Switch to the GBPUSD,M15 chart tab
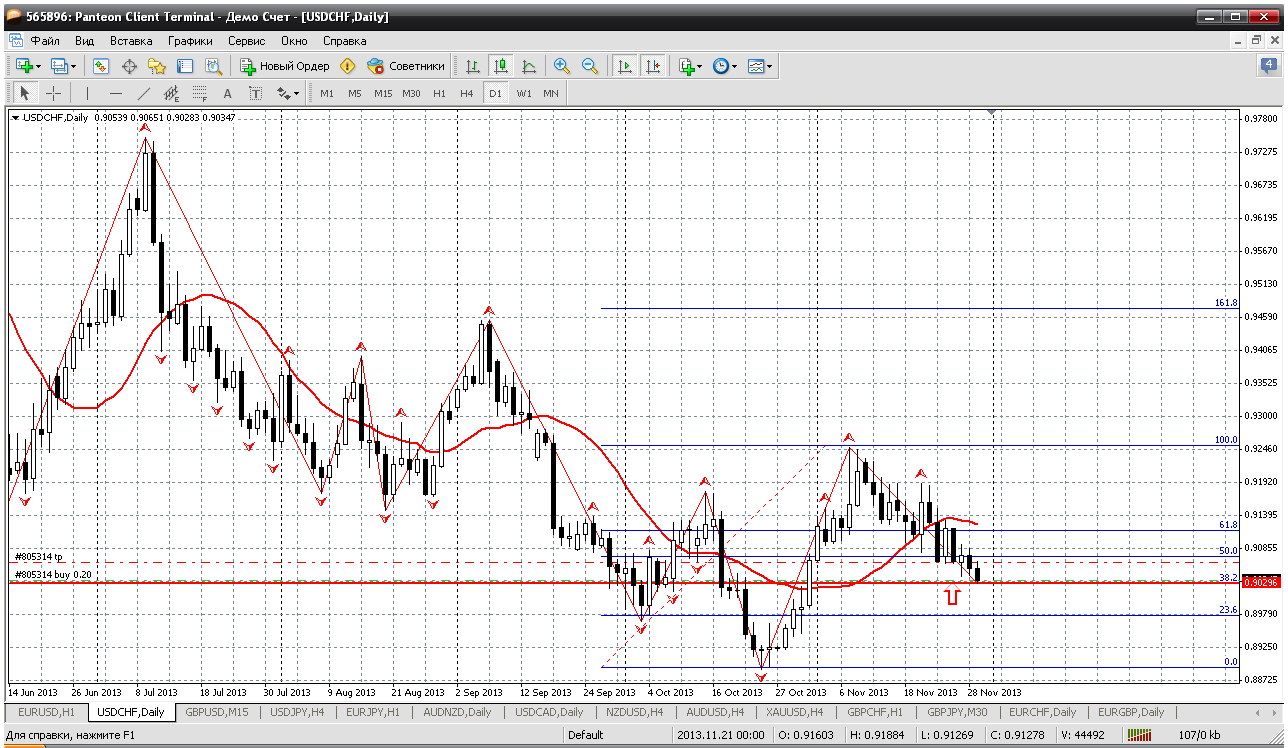The width and height of the screenshot is (1288, 748). coord(217,712)
